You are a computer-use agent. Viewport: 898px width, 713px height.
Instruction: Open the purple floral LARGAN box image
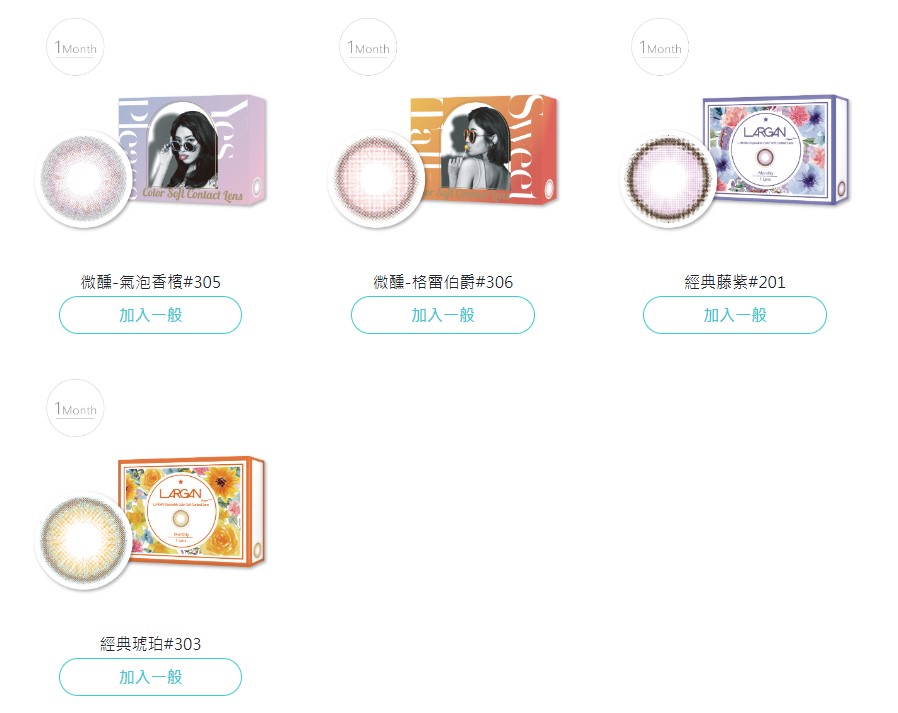coord(777,150)
